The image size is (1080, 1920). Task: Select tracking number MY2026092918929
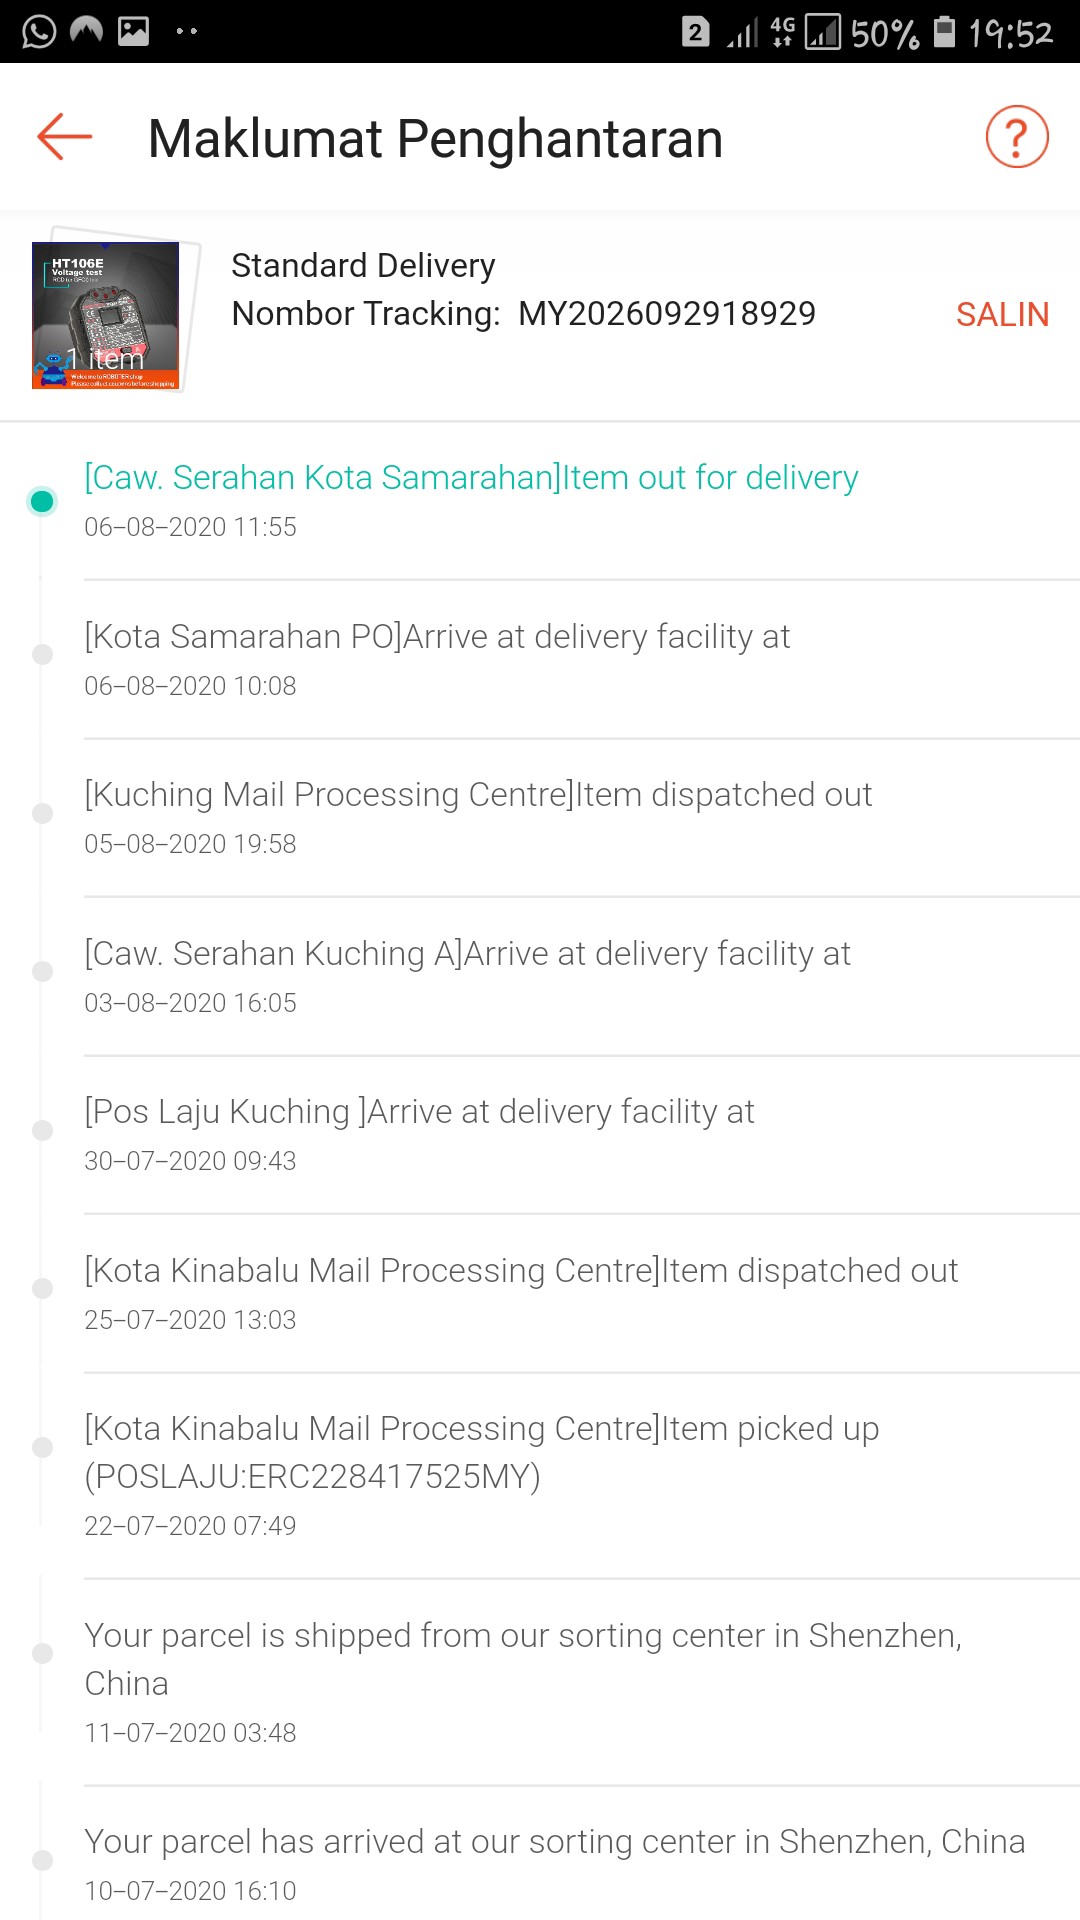coord(666,314)
